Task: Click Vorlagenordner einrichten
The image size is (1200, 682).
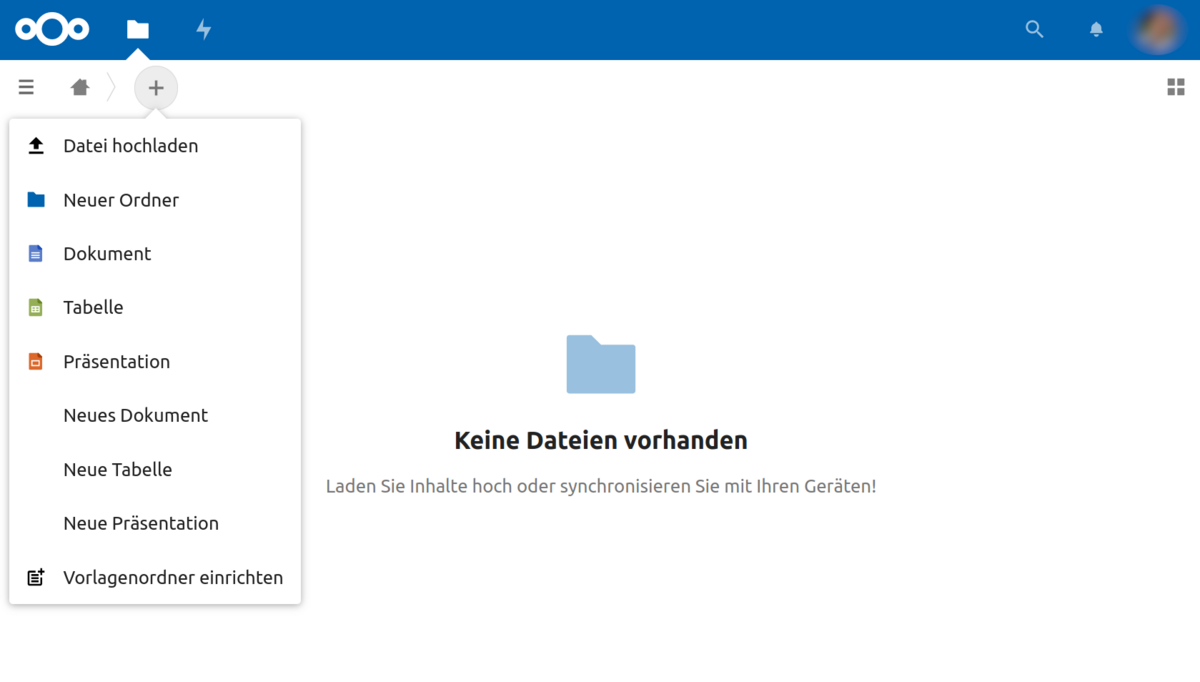Action: pos(172,578)
